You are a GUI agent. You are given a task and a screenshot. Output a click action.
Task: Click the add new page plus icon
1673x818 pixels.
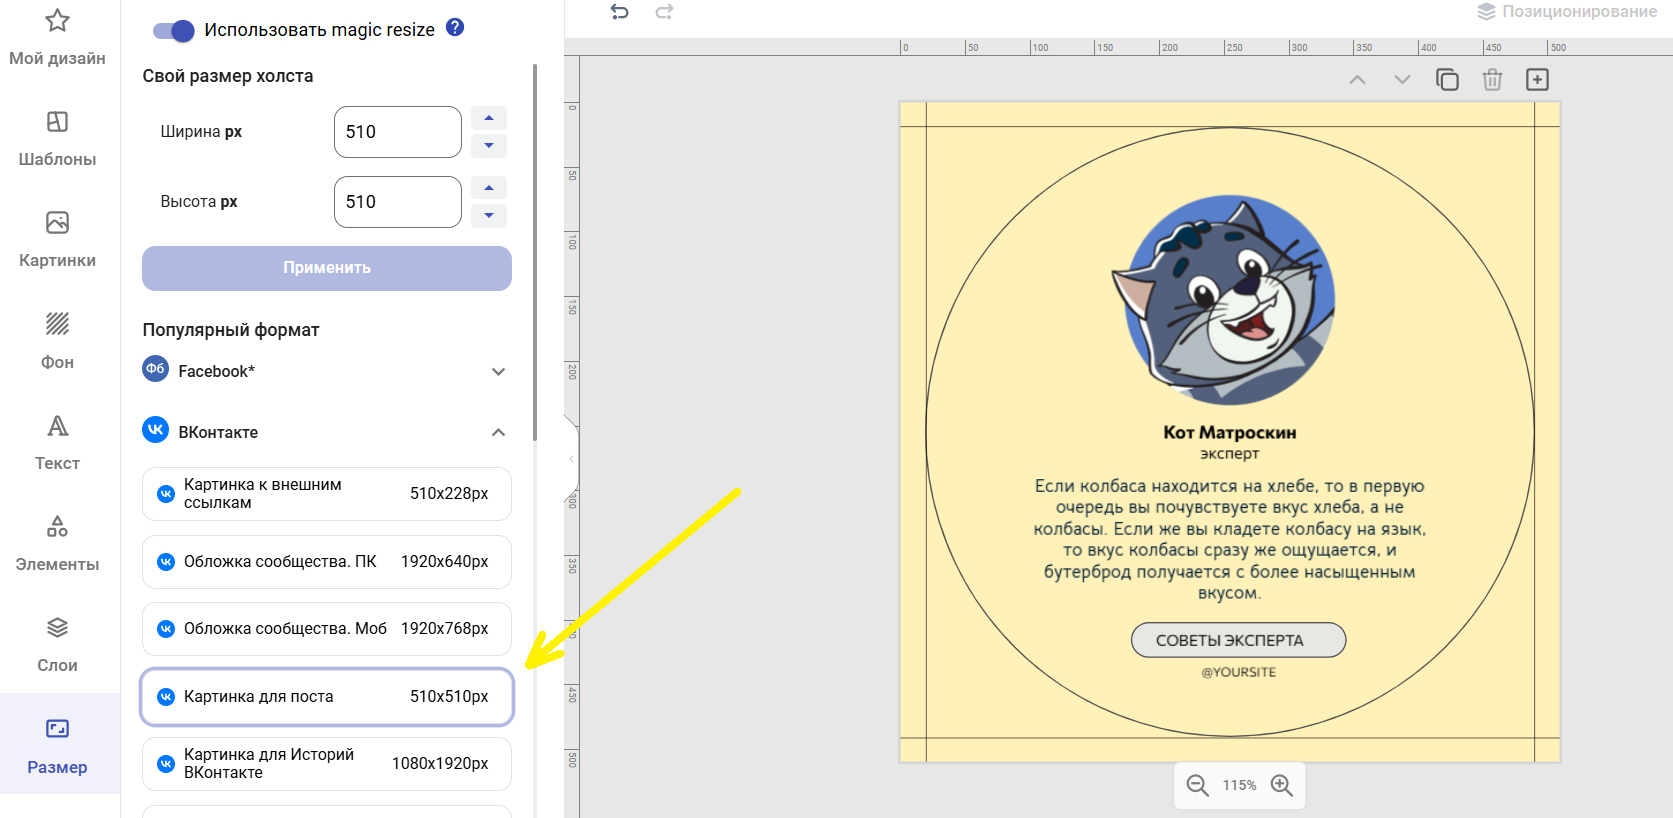pos(1537,80)
